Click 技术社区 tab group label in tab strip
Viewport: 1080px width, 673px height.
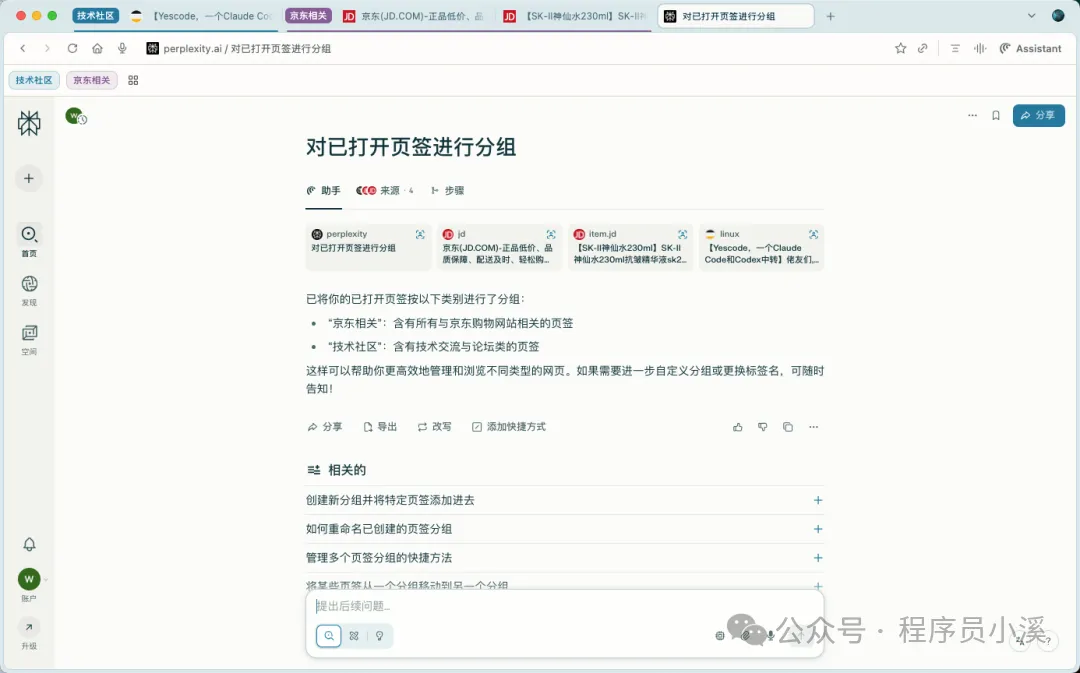pos(96,15)
